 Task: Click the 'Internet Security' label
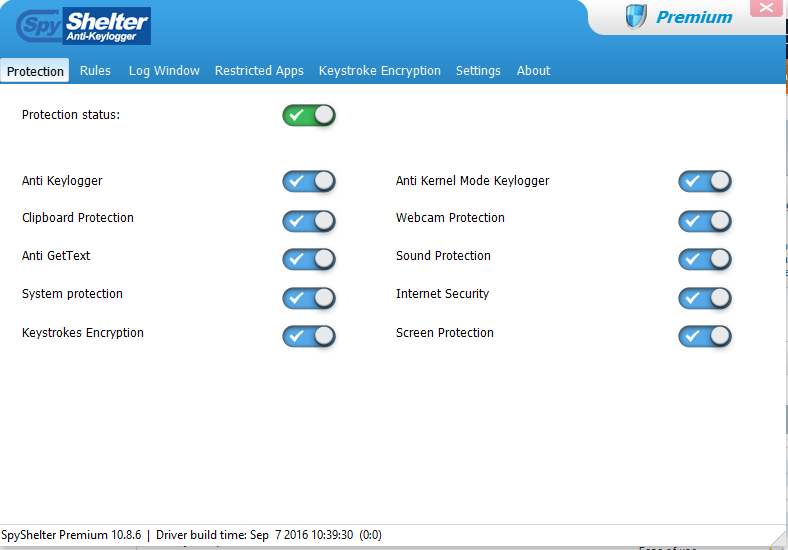pyautogui.click(x=442, y=294)
